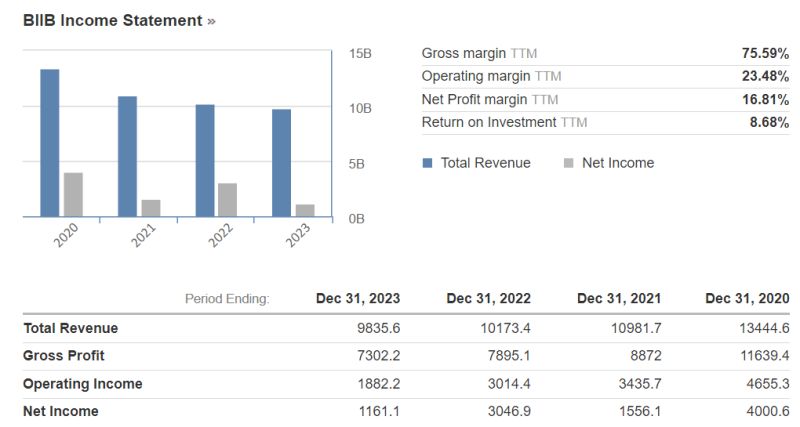The width and height of the screenshot is (800, 427).
Task: Click the 13444.6 total revenue cell
Action: click(764, 328)
